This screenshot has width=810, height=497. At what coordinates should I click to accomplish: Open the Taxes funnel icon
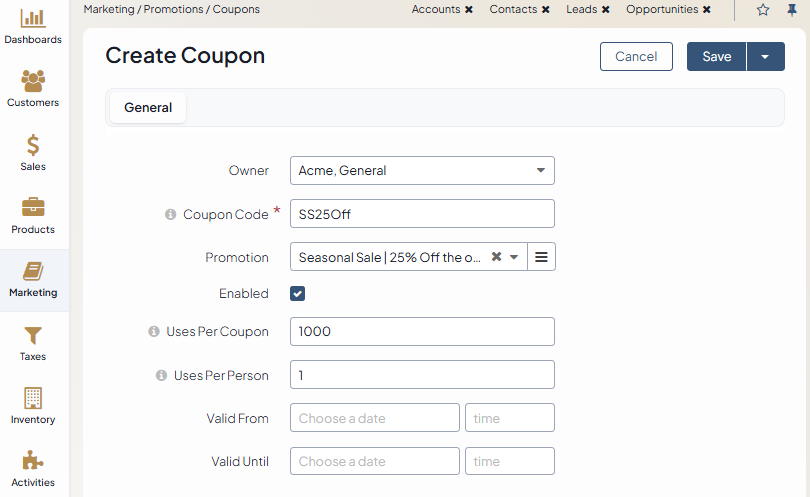pos(33,335)
